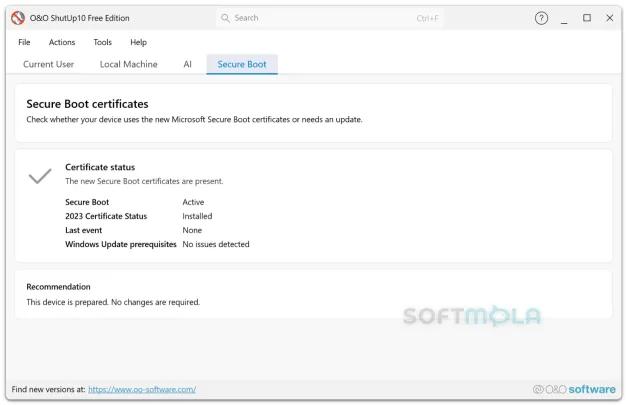Click the 'Recommendation' heading
Screen dimensions: 627x405
(58, 287)
